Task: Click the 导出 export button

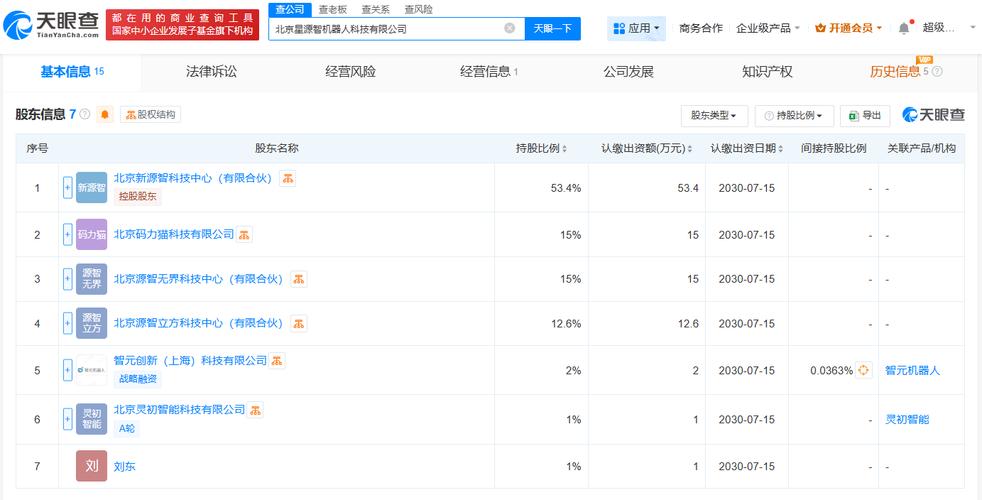Action: tap(864, 115)
